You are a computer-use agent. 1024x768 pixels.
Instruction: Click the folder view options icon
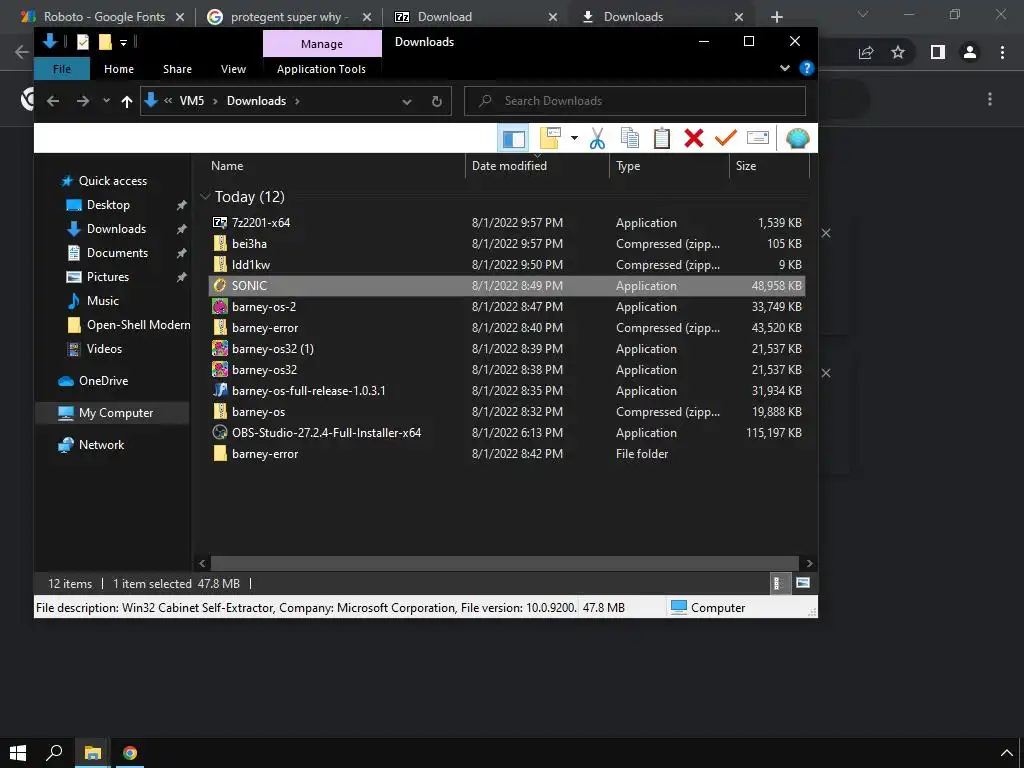(551, 138)
